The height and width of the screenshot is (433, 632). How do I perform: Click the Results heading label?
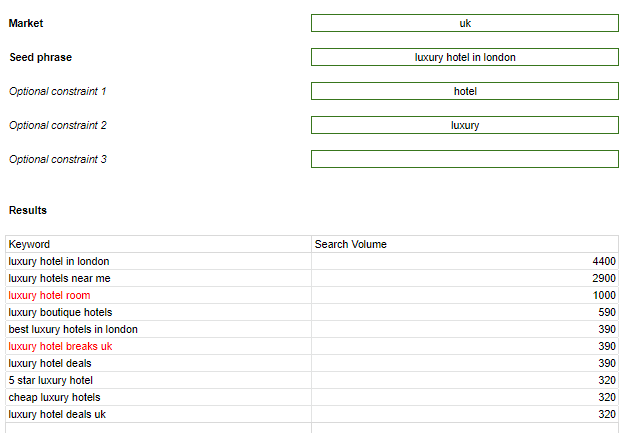coord(28,210)
